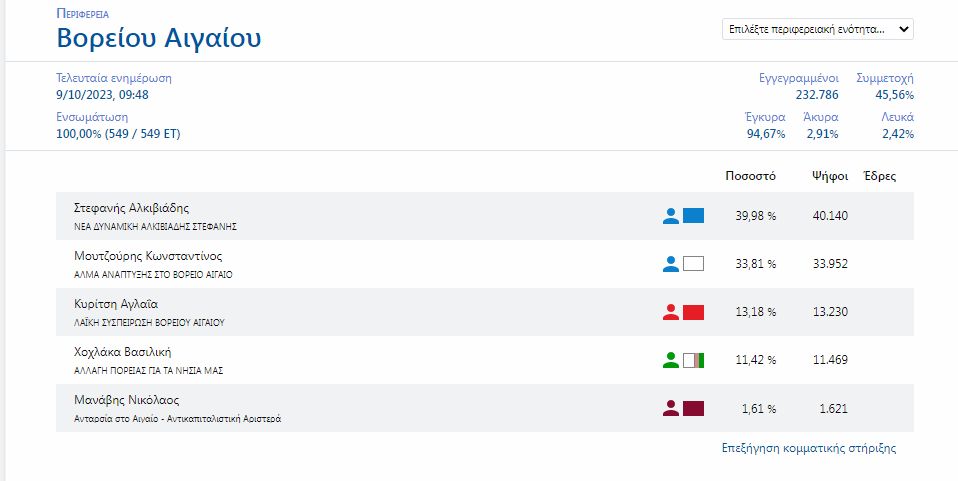Open the Επιλέξτε περιφερειακή ενότητα dropdown
This screenshot has width=958, height=481.
(817, 29)
